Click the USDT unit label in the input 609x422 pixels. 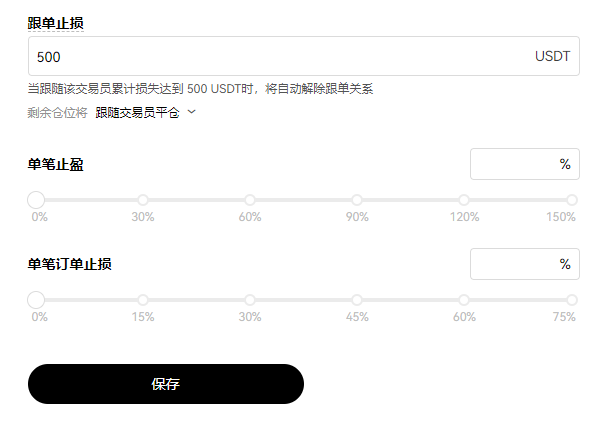552,57
